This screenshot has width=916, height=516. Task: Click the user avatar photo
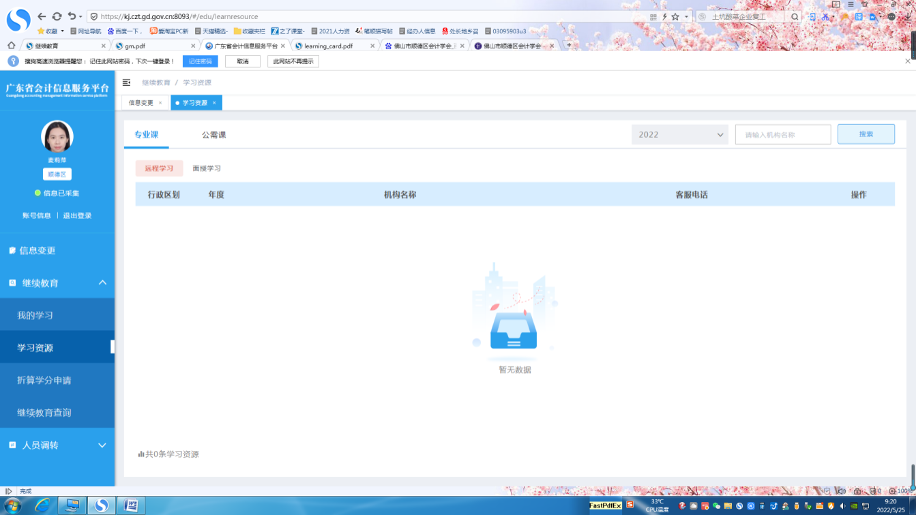tap(57, 136)
